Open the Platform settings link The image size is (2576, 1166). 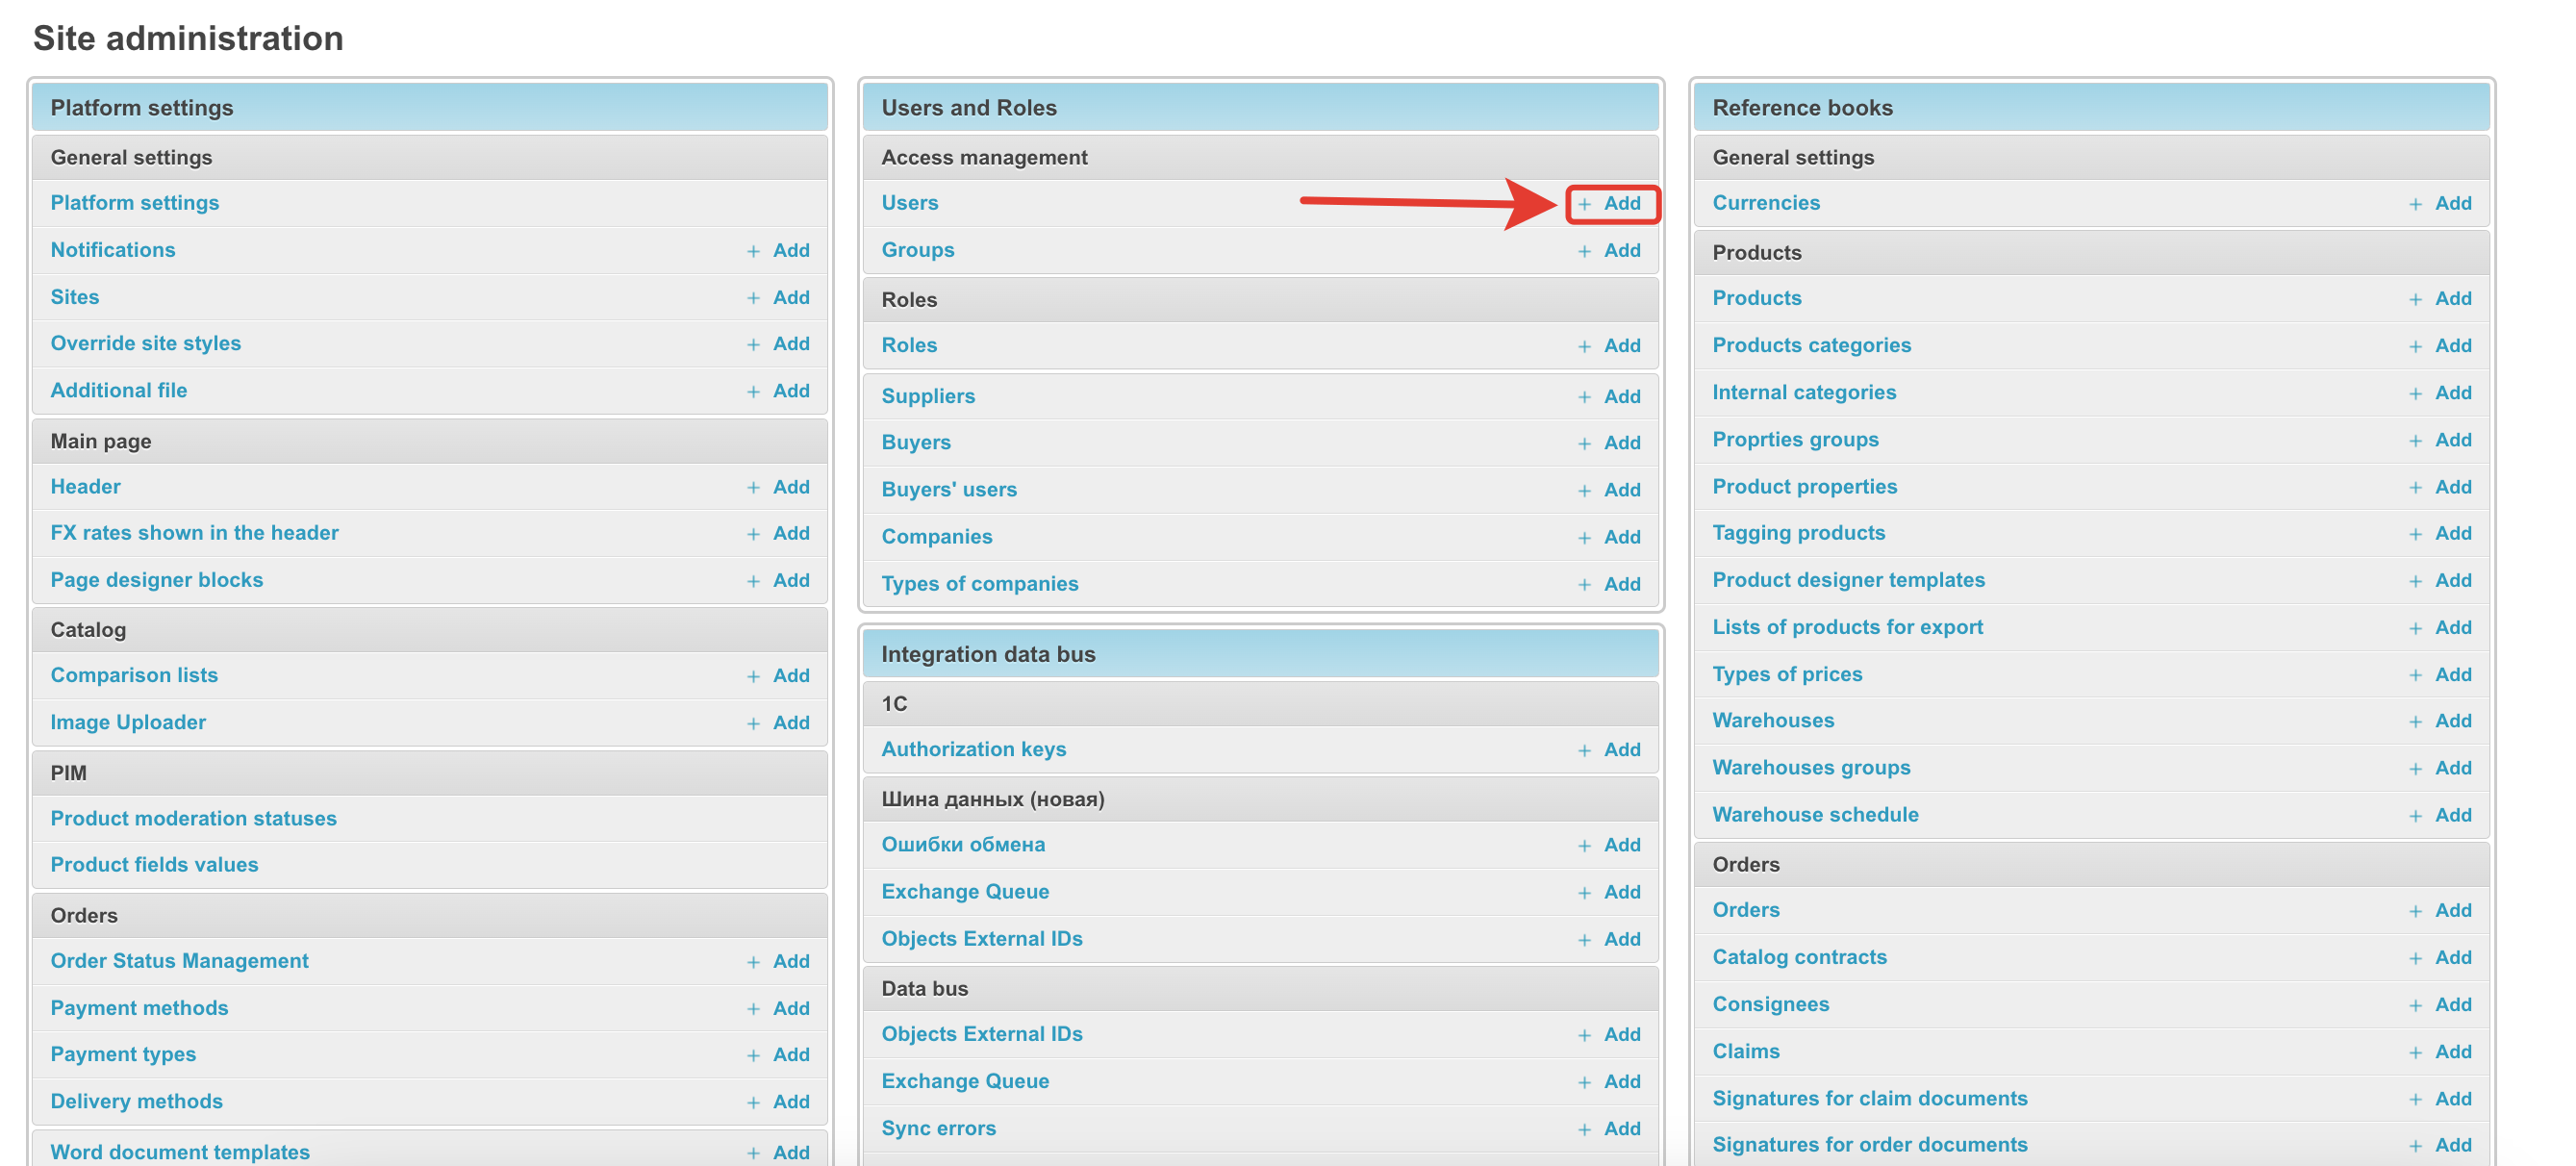[x=135, y=203]
